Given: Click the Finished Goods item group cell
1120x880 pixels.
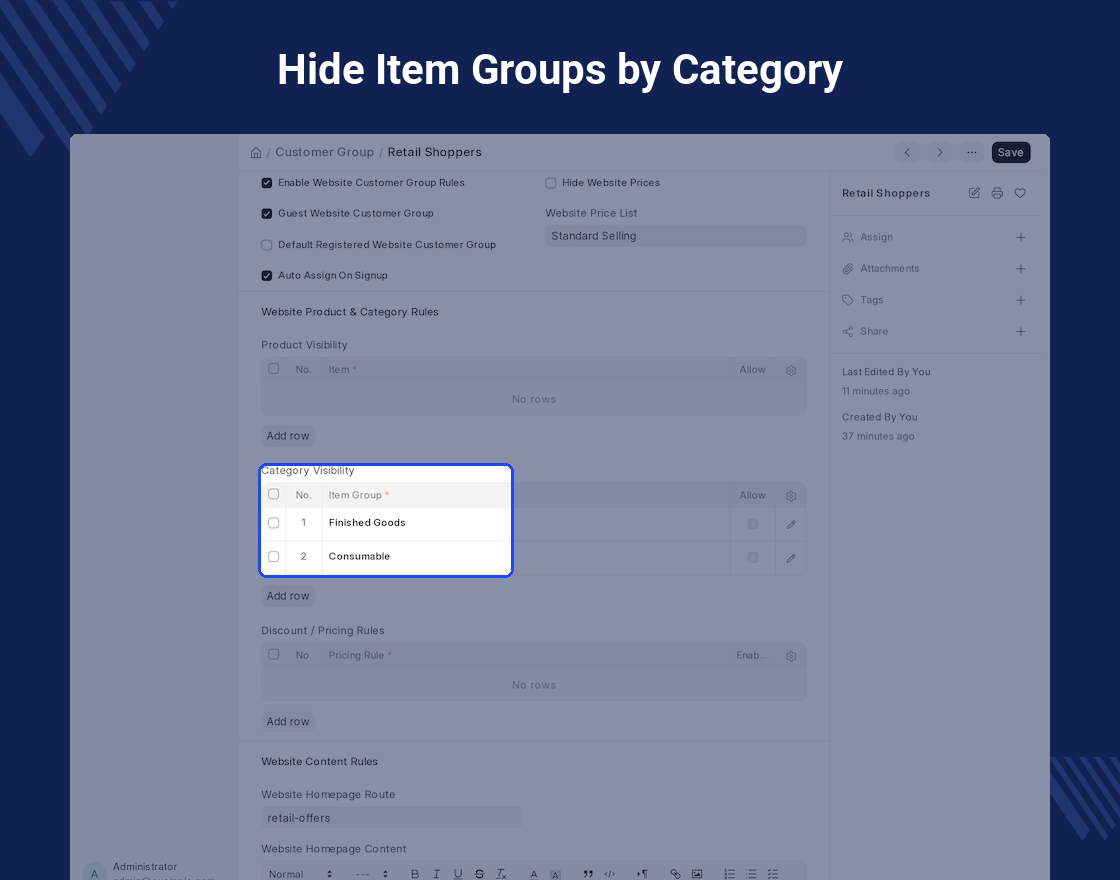Looking at the screenshot, I should tap(526, 524).
